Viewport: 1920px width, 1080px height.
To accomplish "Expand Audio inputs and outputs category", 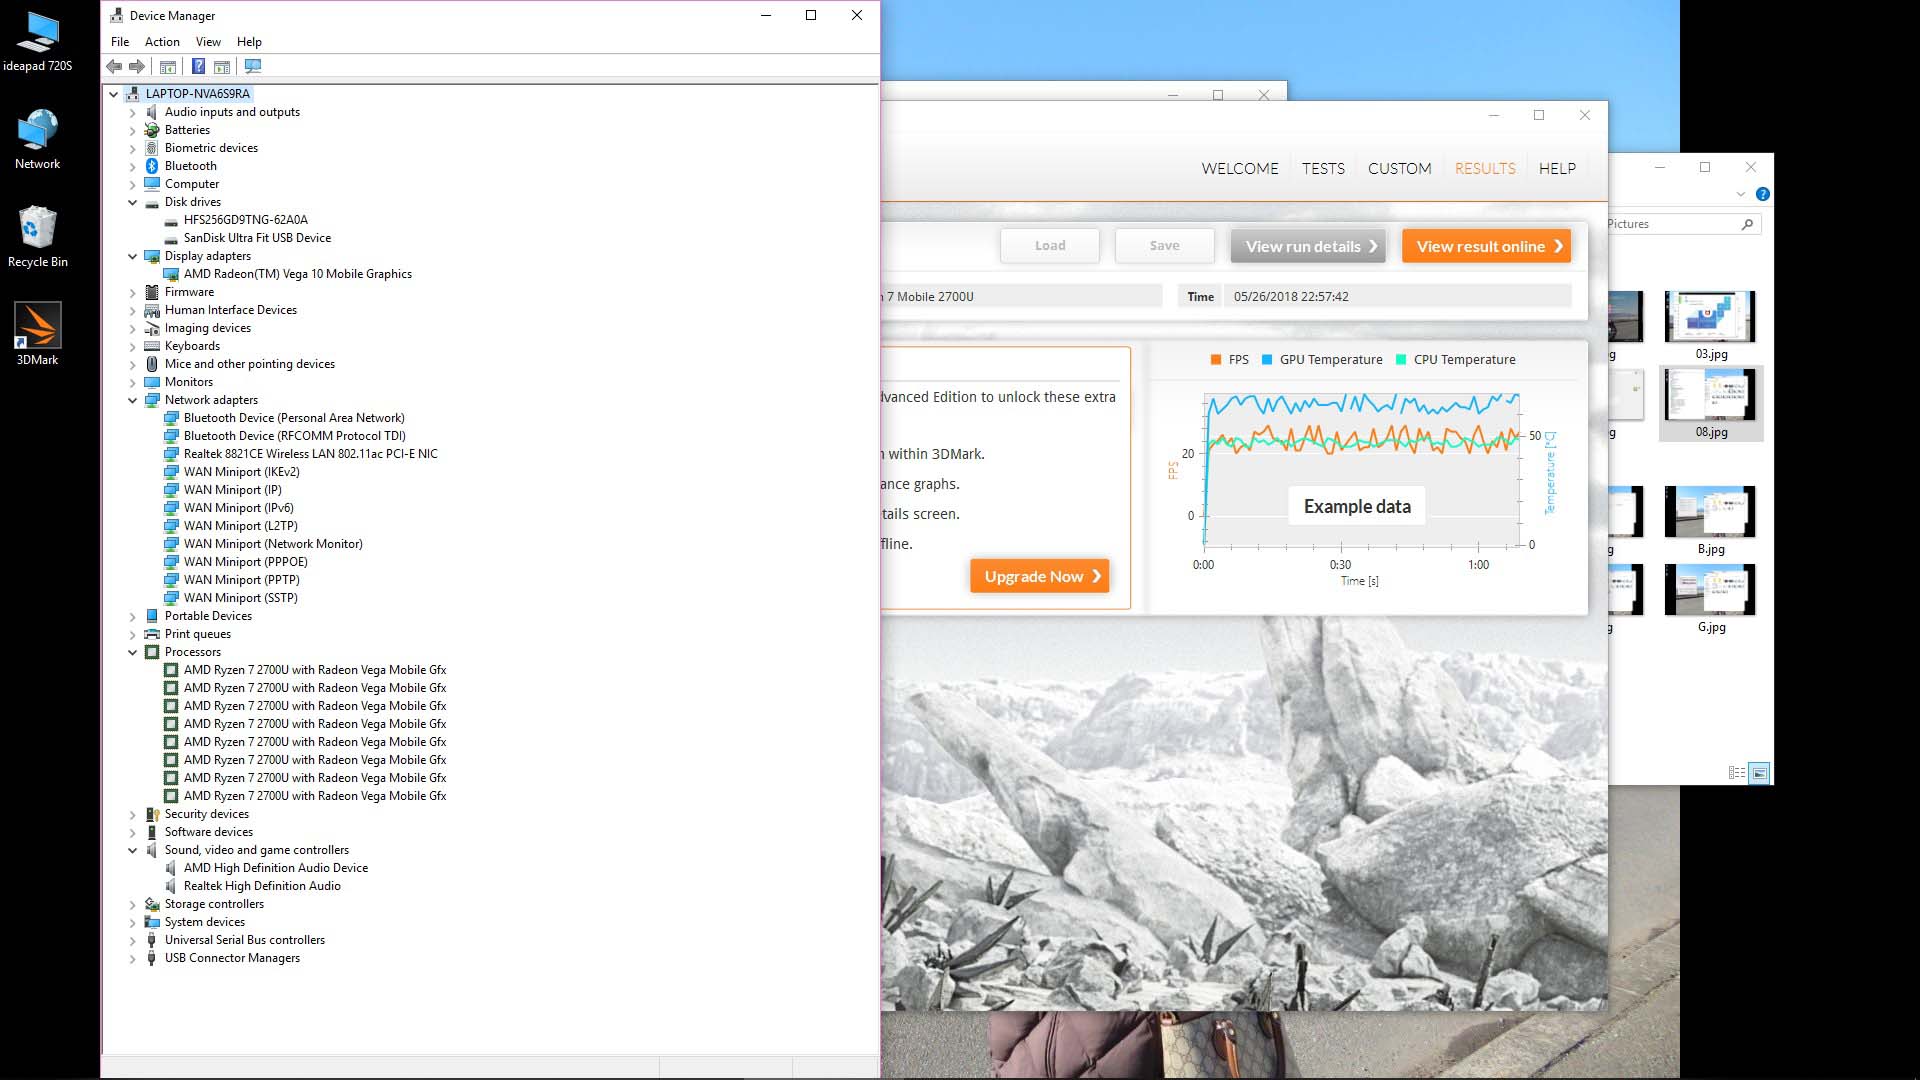I will (x=132, y=112).
